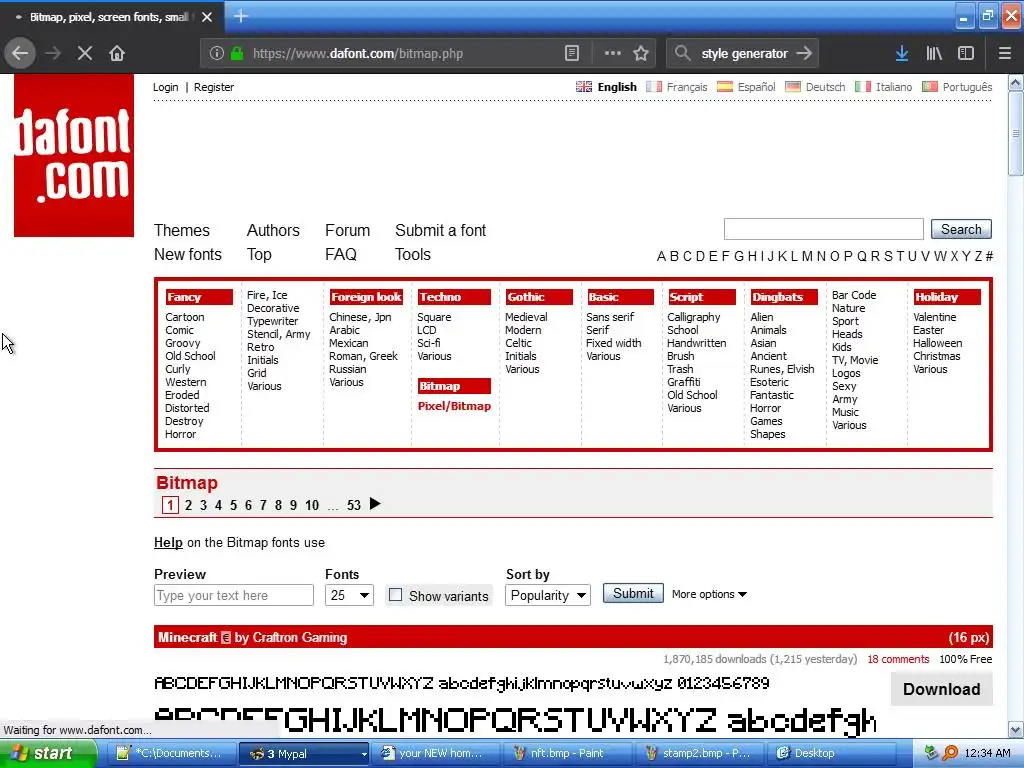Screen dimensions: 1024x768
Task: Download the Minecraft font
Action: 942,689
